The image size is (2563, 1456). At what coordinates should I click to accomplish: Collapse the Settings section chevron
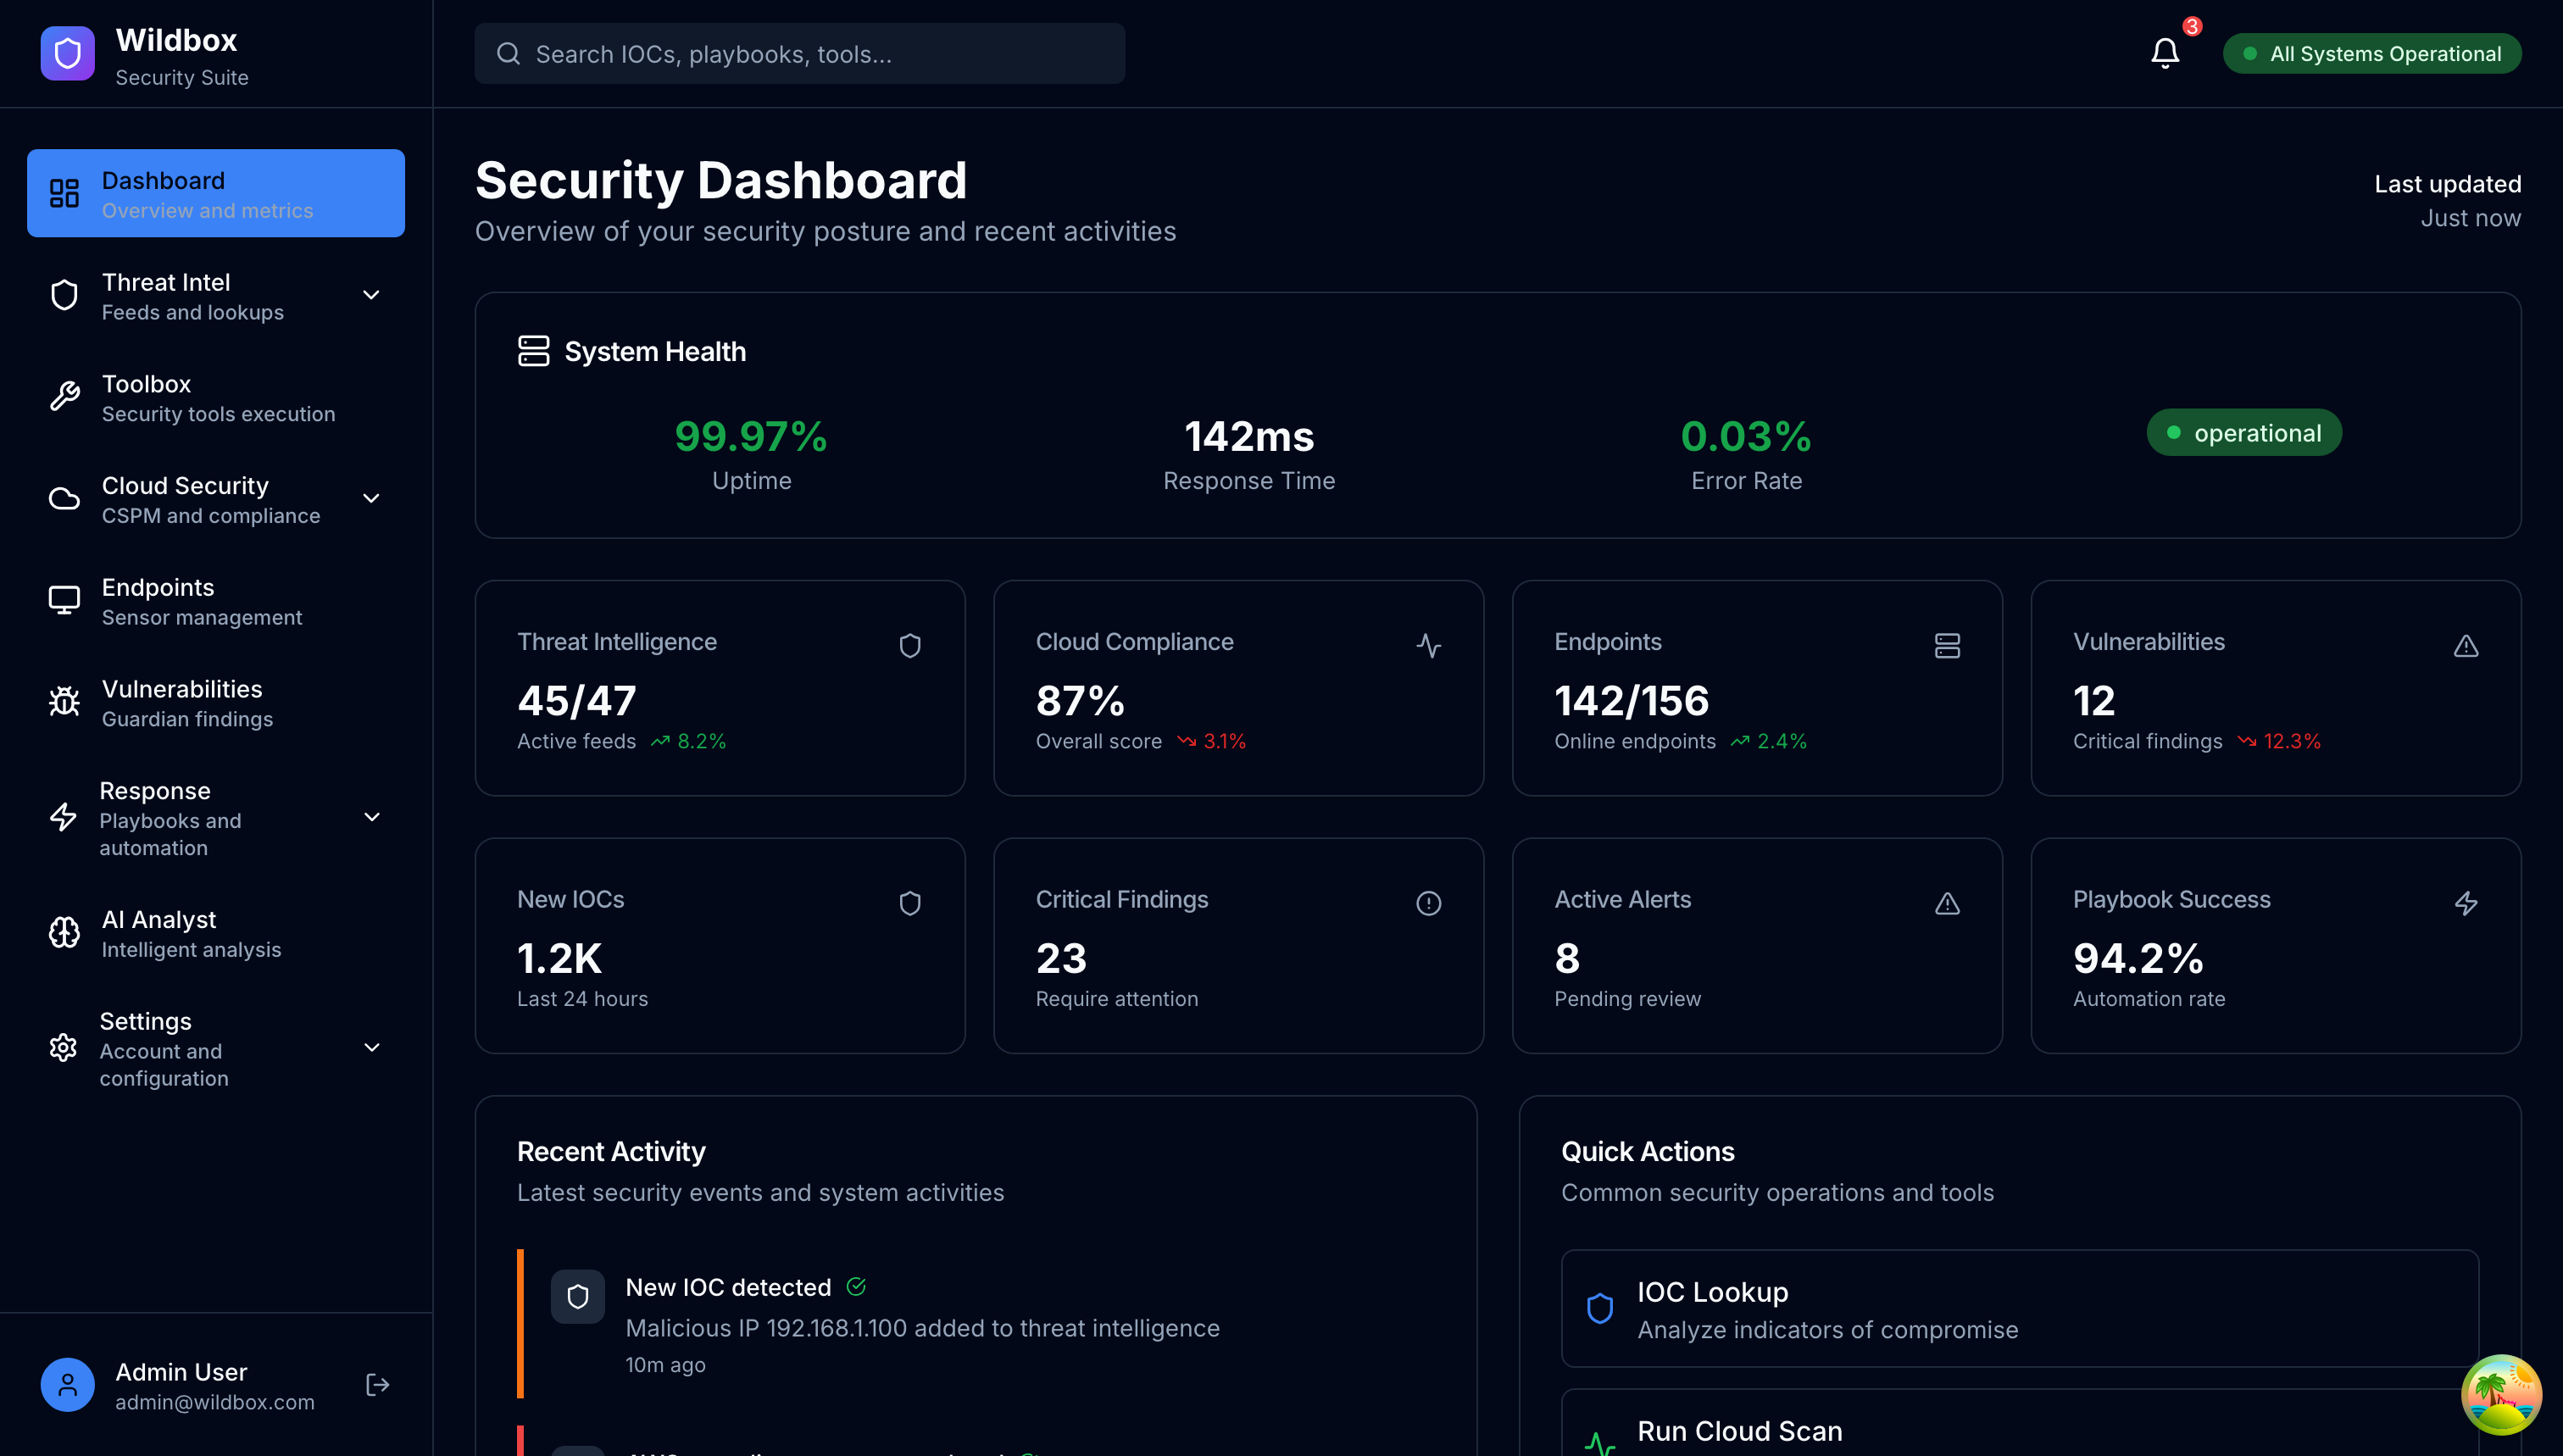tap(371, 1048)
